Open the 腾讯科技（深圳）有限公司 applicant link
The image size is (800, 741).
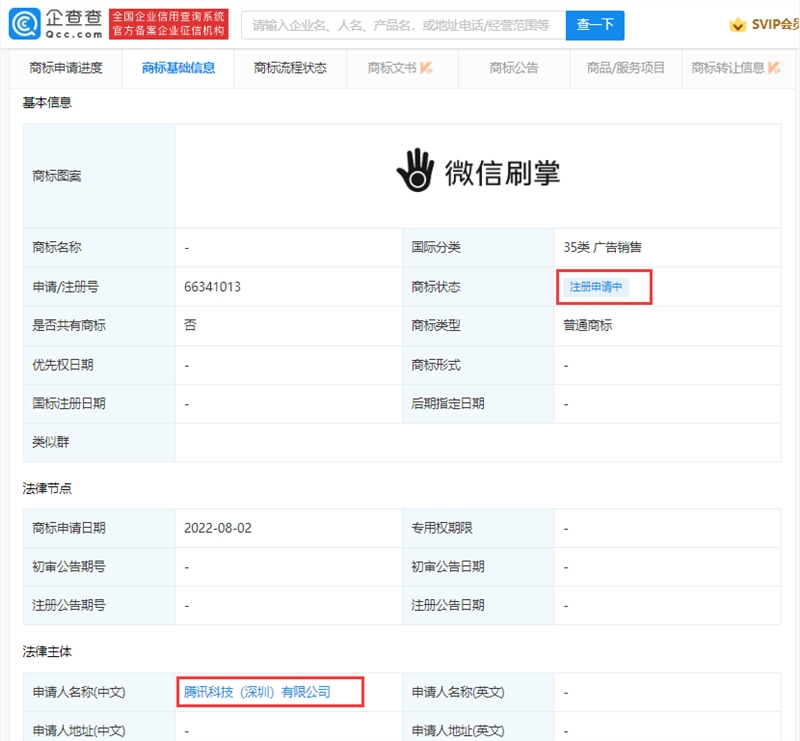click(x=257, y=691)
